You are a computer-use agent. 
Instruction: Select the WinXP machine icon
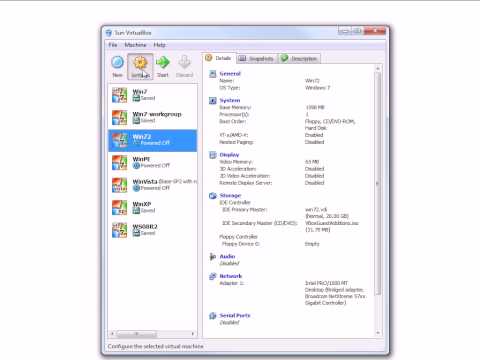click(x=119, y=208)
